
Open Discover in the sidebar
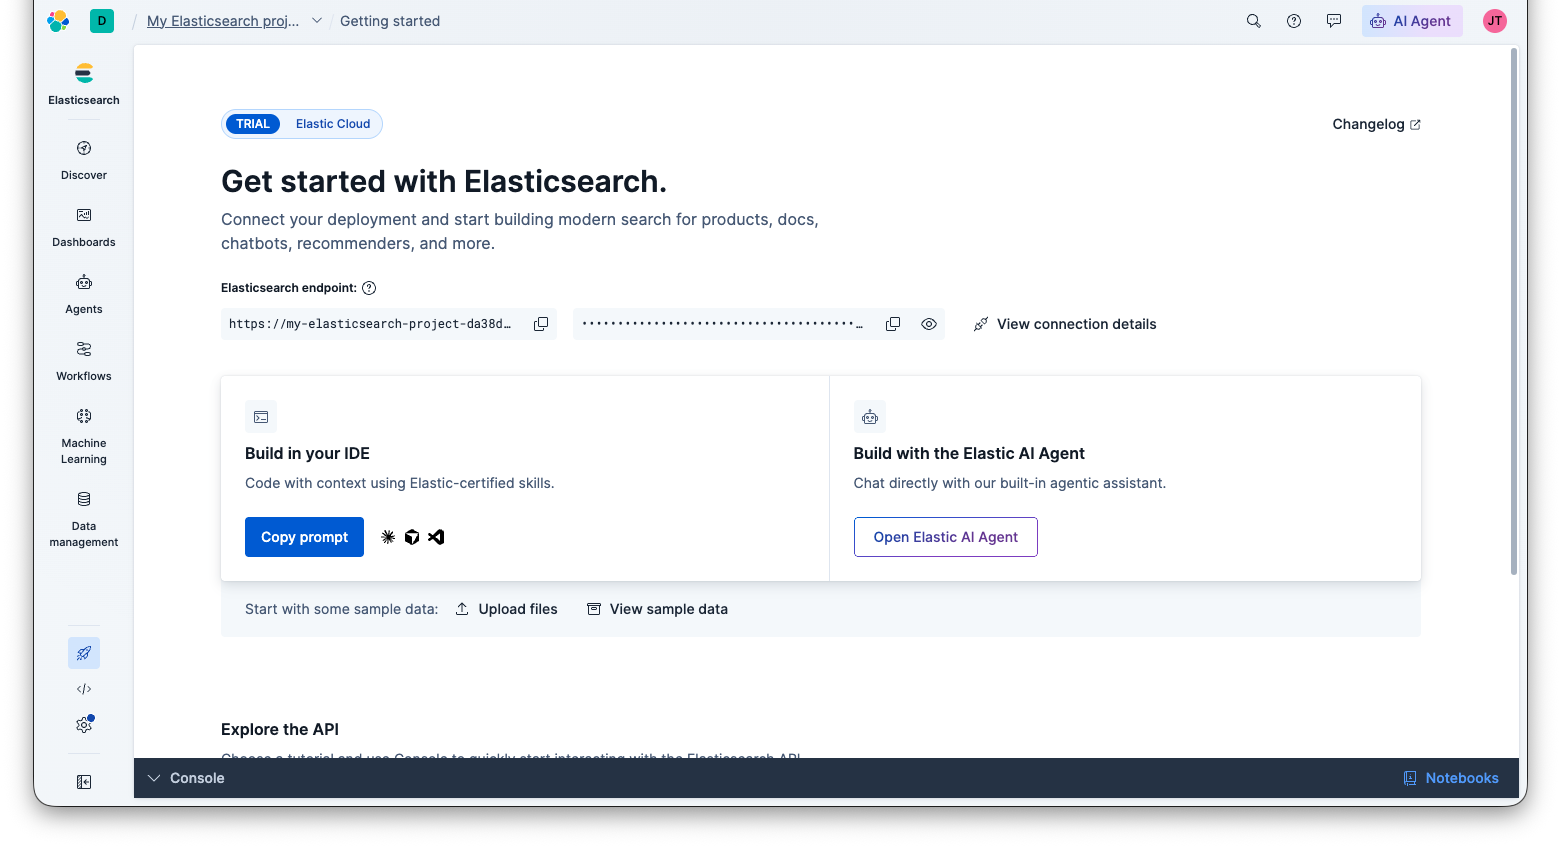(84, 160)
